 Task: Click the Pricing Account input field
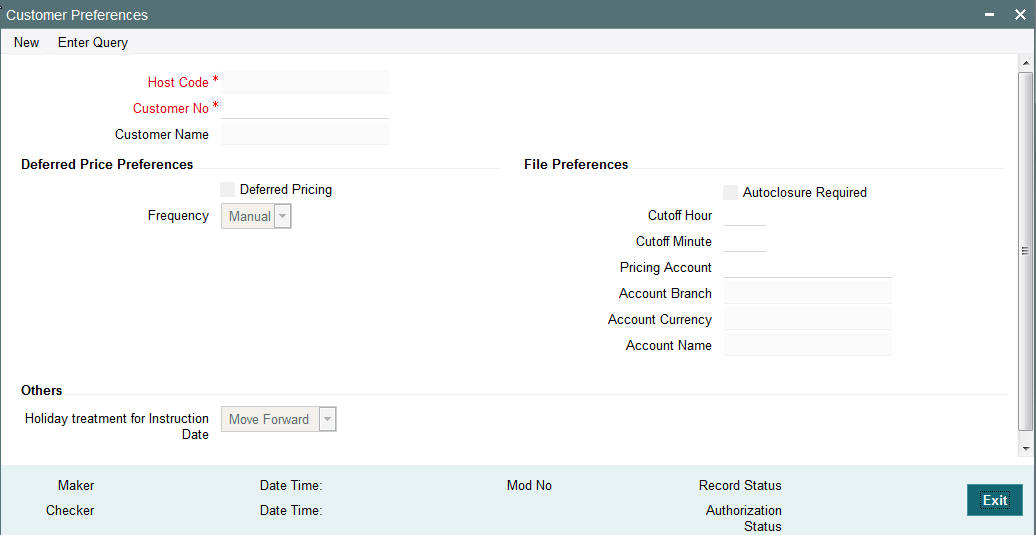pyautogui.click(x=807, y=268)
